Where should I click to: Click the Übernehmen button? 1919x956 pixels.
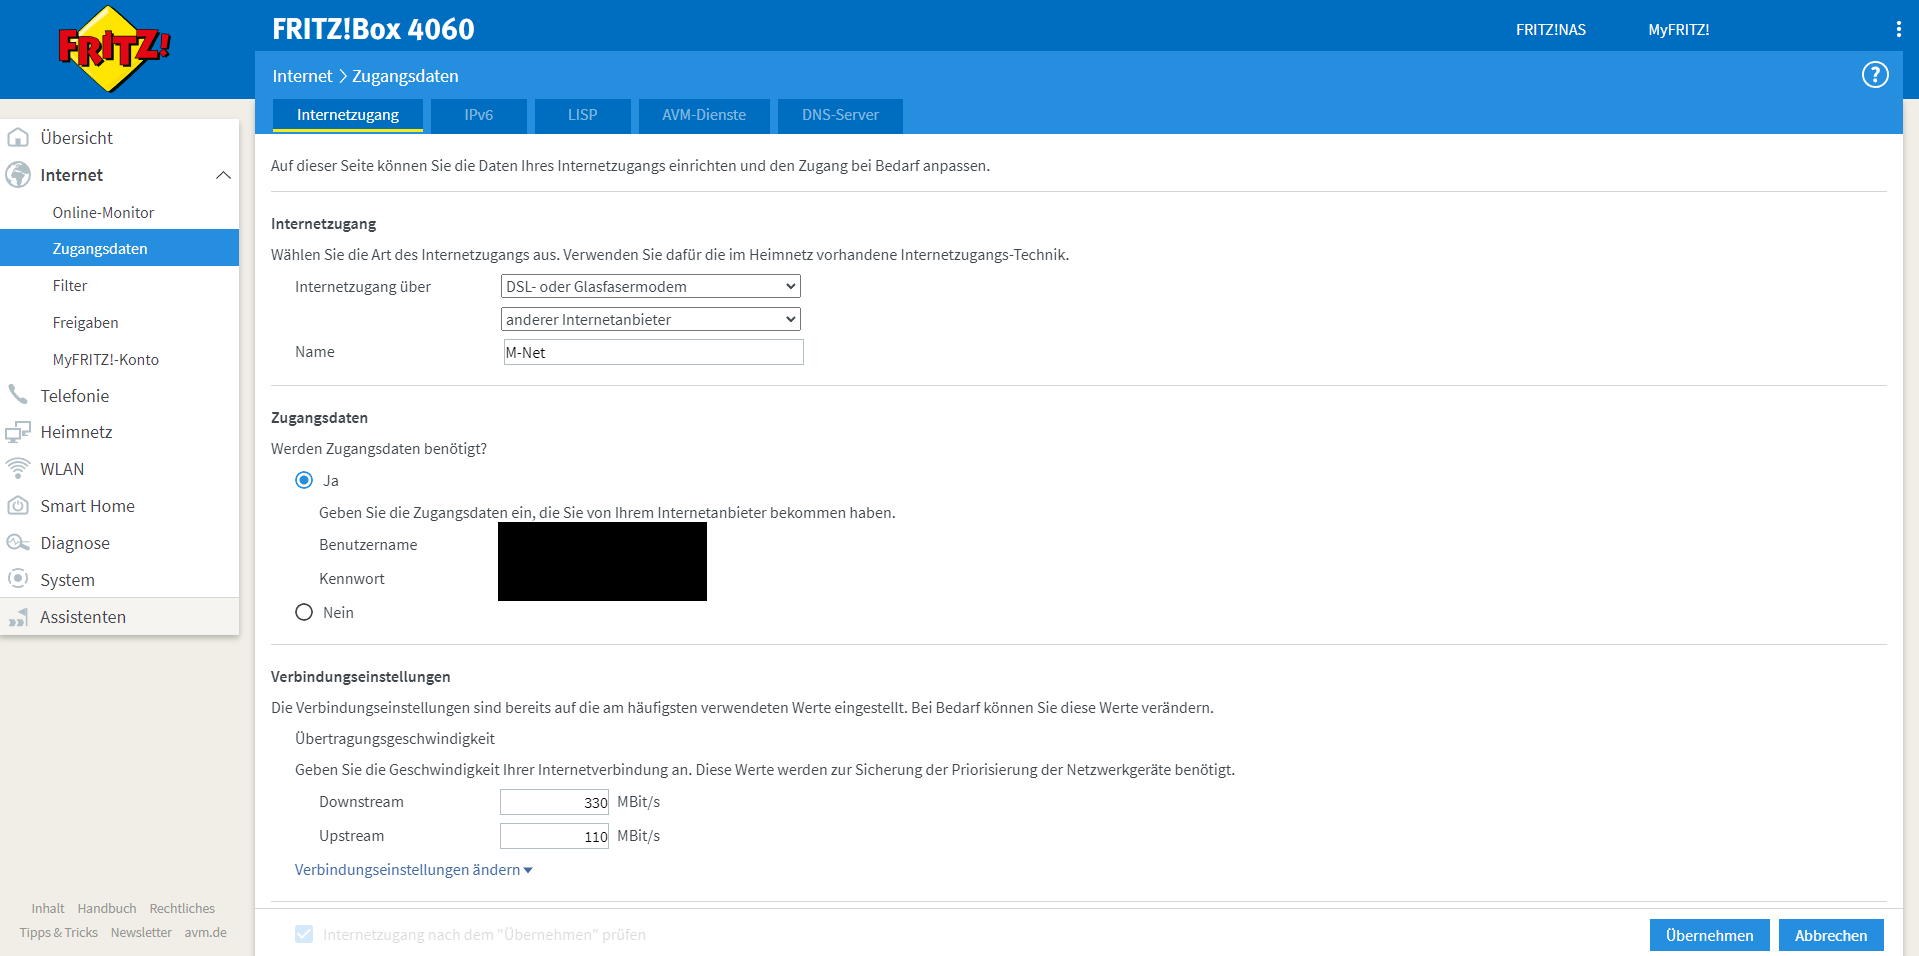(x=1709, y=935)
